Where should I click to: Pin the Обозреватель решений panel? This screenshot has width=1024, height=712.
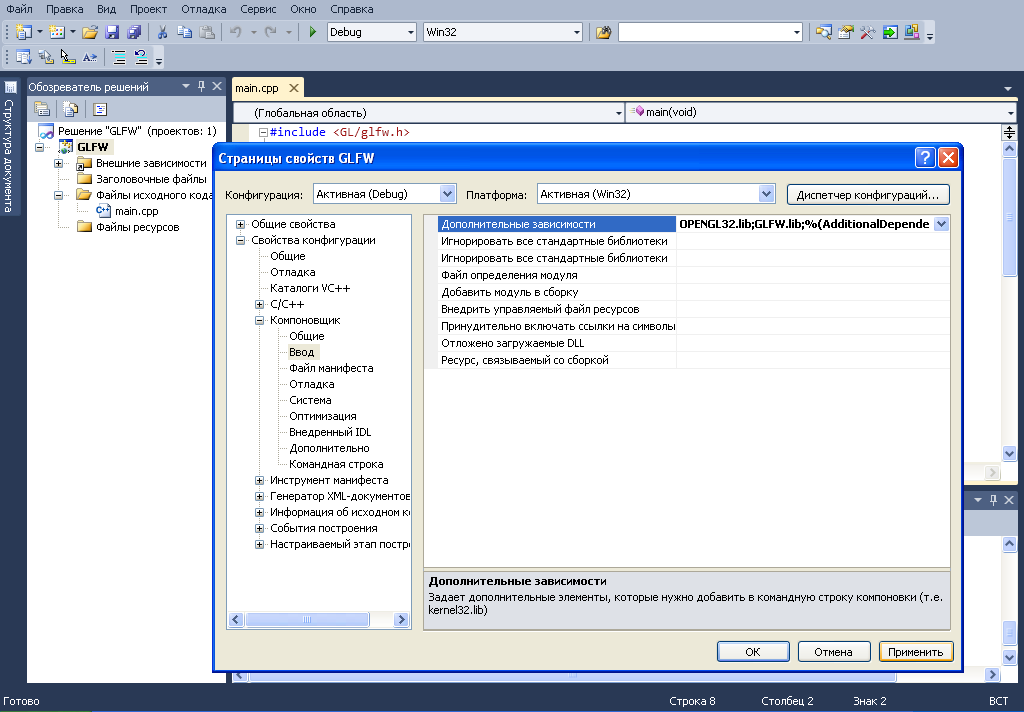click(x=201, y=86)
